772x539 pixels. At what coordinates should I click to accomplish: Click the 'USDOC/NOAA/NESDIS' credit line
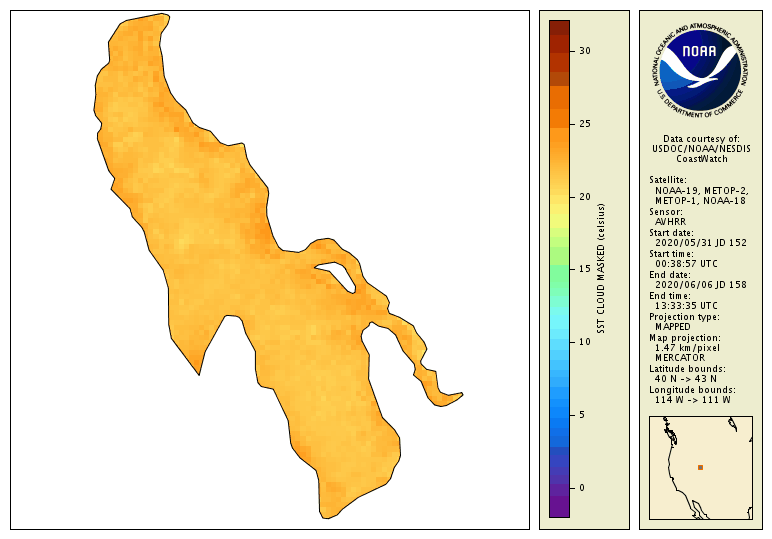tap(701, 149)
